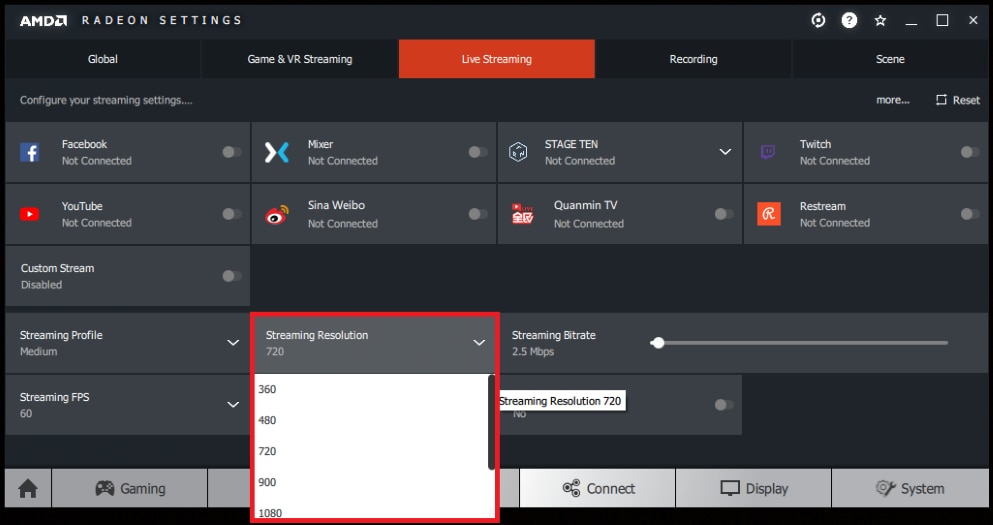
Task: Open Radeon update notifications icon
Action: click(818, 20)
